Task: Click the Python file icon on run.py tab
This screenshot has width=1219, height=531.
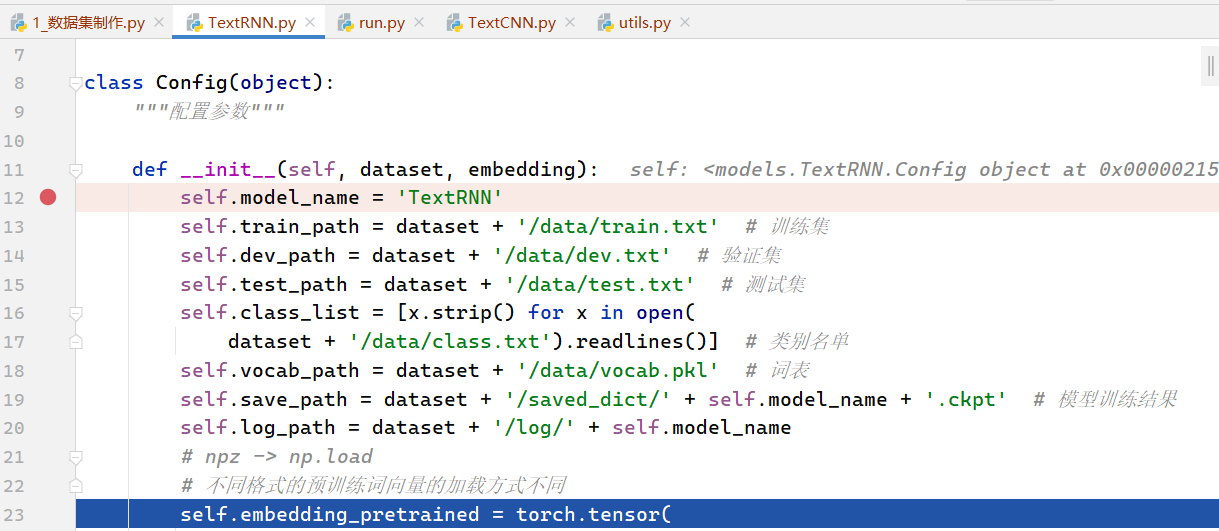Action: [346, 23]
